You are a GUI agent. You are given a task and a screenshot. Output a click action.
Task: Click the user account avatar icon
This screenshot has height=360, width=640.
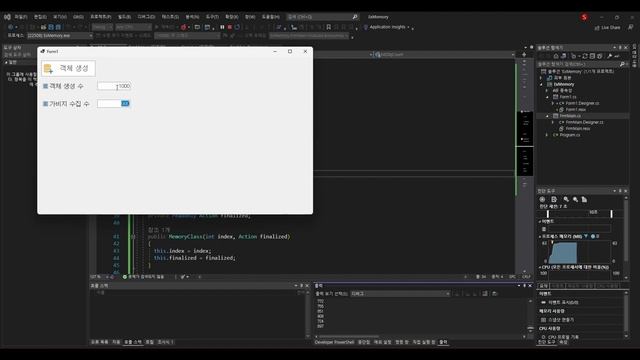pos(584,17)
